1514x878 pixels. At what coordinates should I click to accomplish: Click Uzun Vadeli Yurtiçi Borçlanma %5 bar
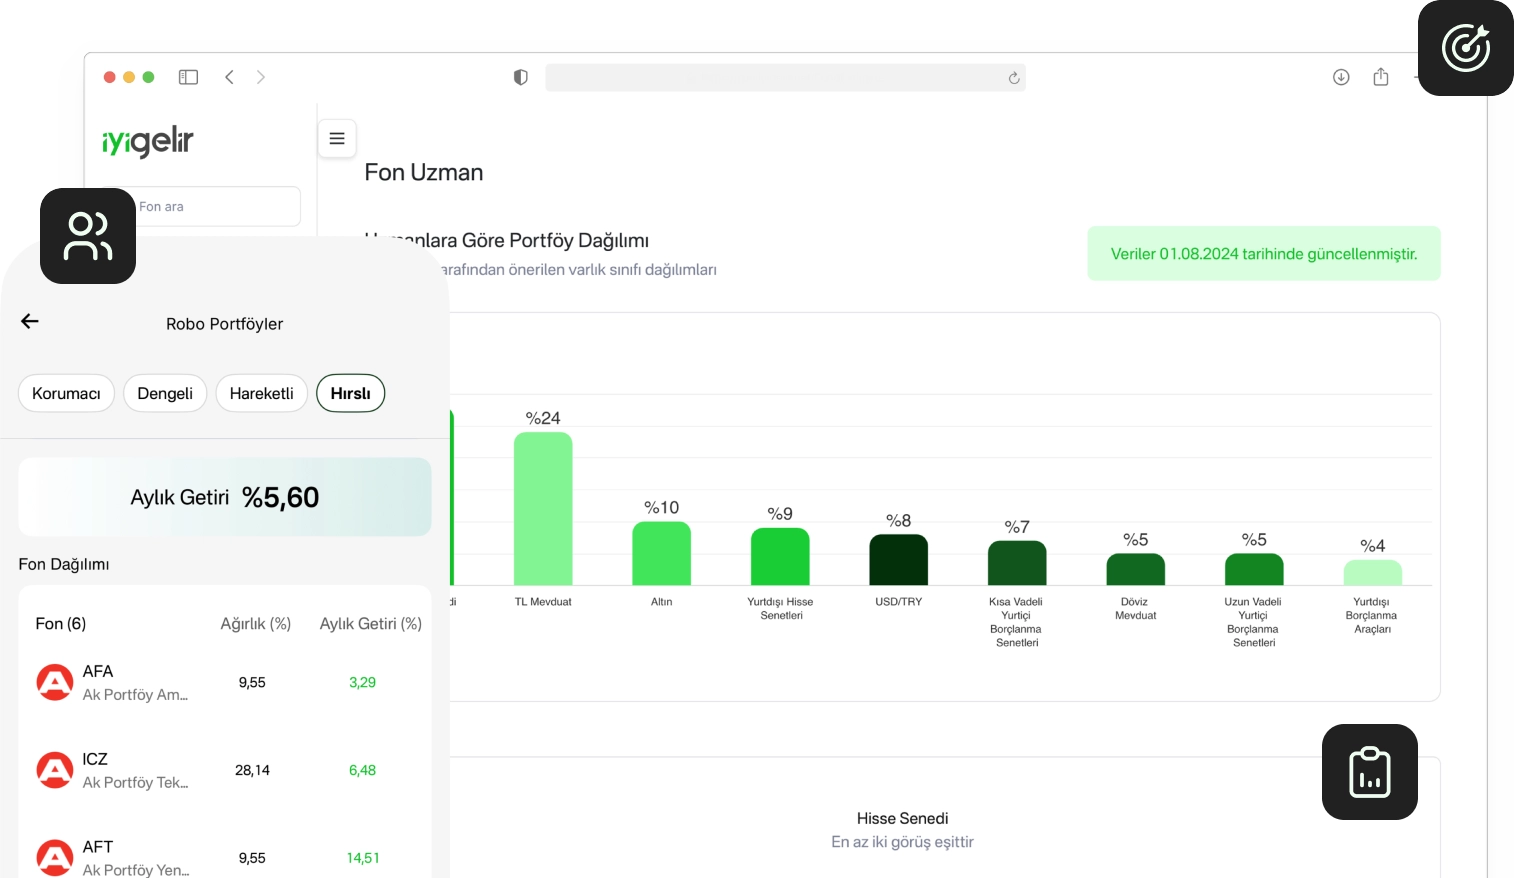point(1254,570)
